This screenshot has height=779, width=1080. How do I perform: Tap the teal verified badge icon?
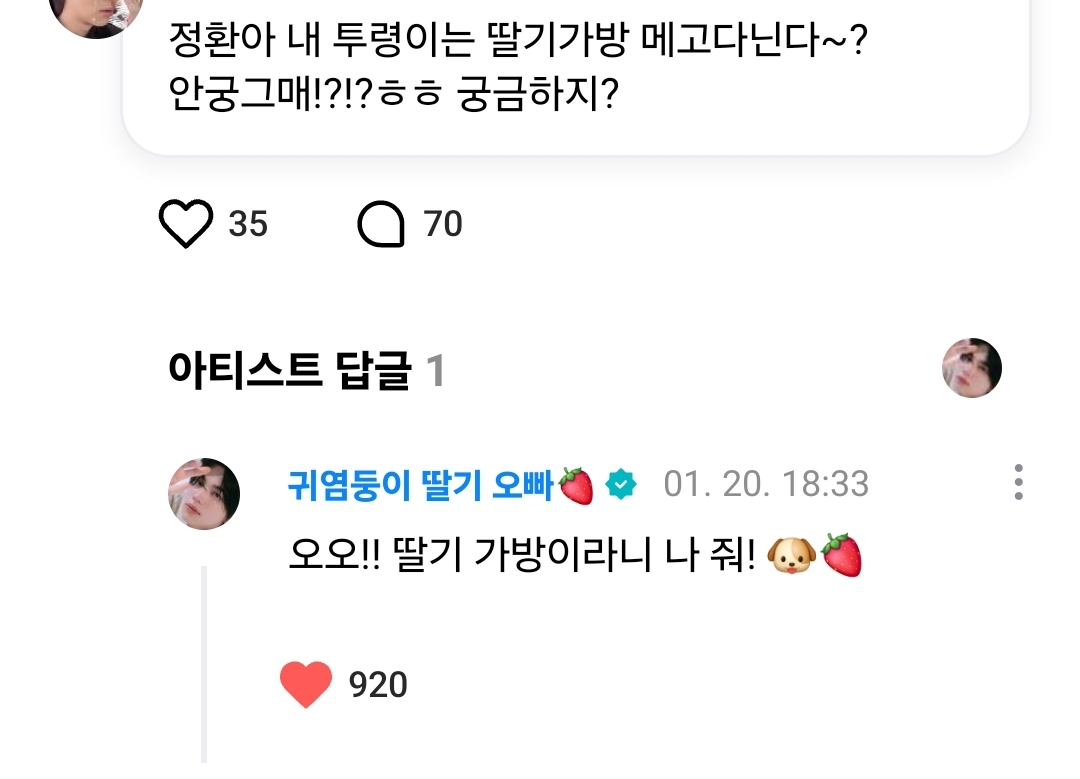tap(622, 486)
